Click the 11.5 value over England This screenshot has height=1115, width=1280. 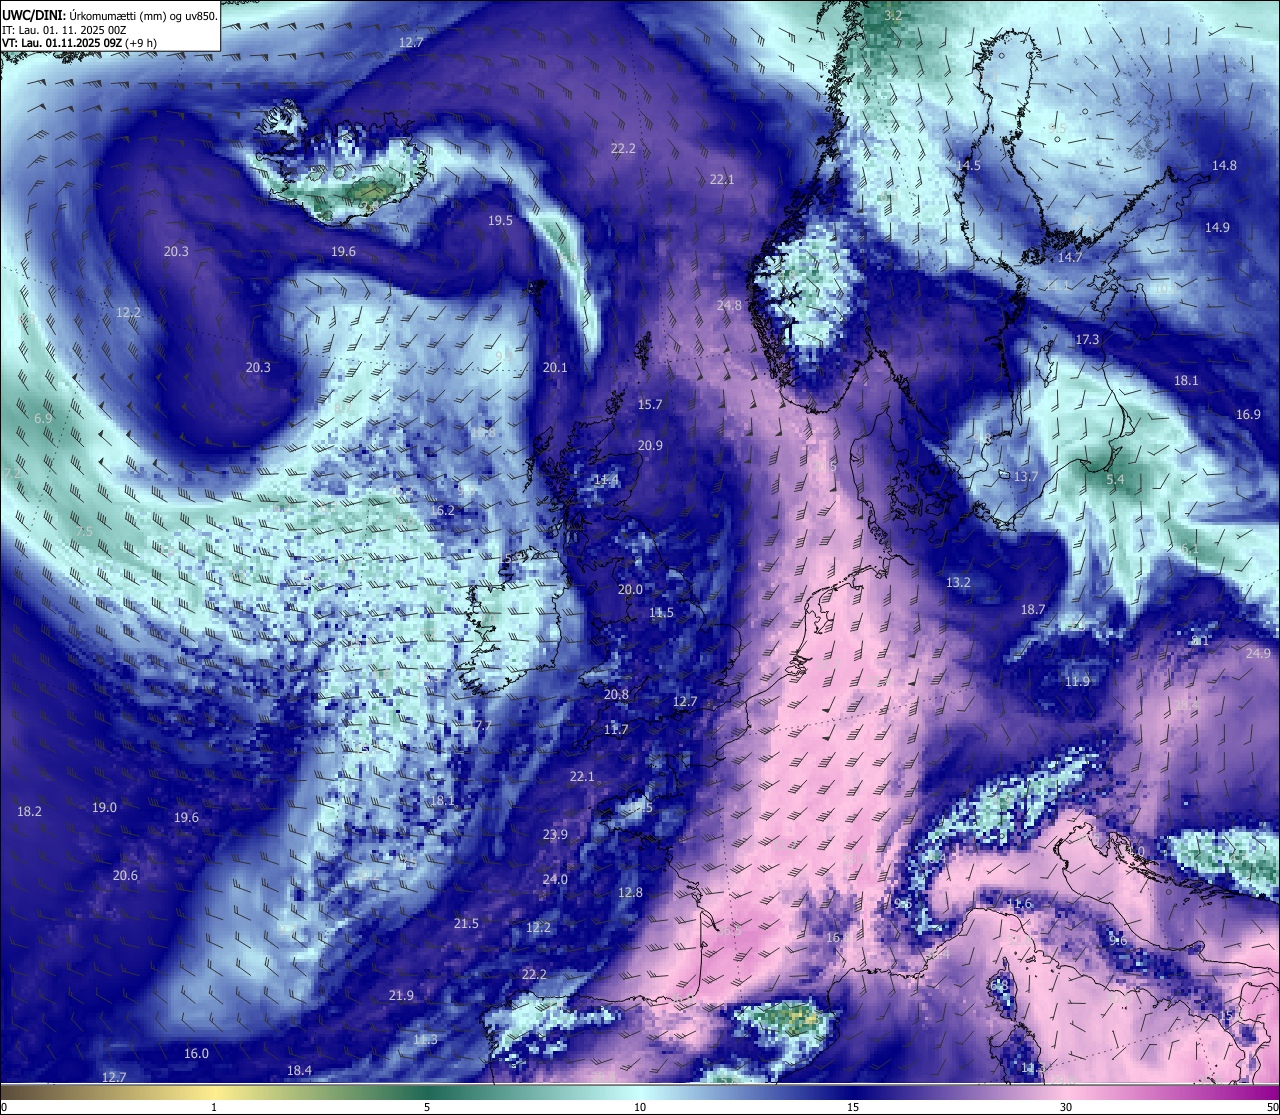click(x=661, y=612)
